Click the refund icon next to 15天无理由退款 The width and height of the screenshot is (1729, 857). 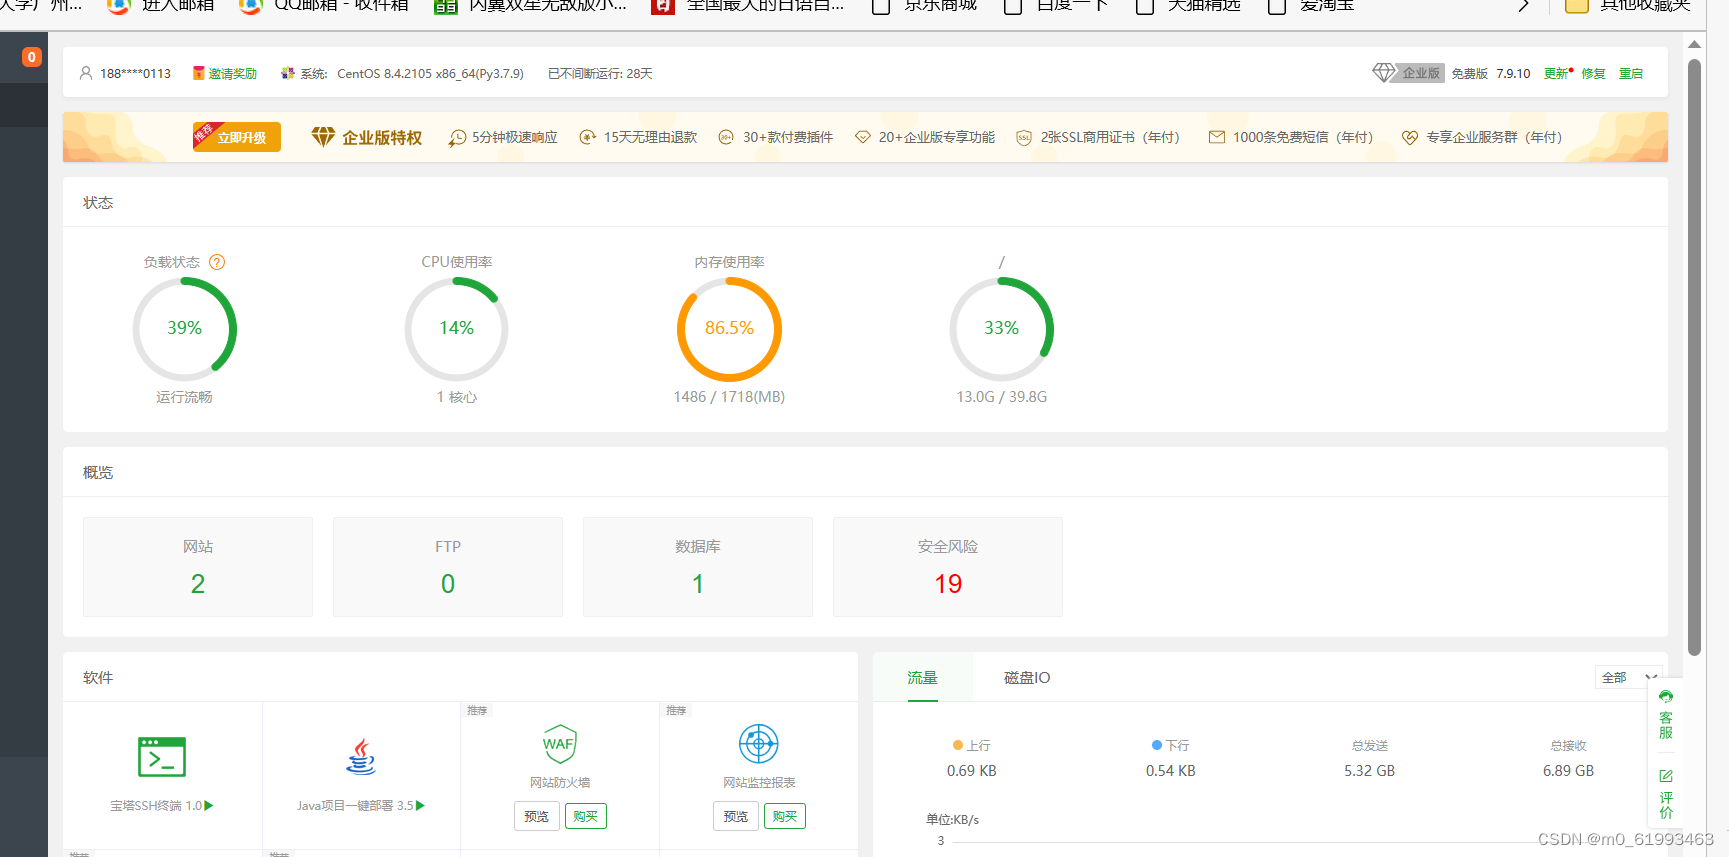point(588,137)
